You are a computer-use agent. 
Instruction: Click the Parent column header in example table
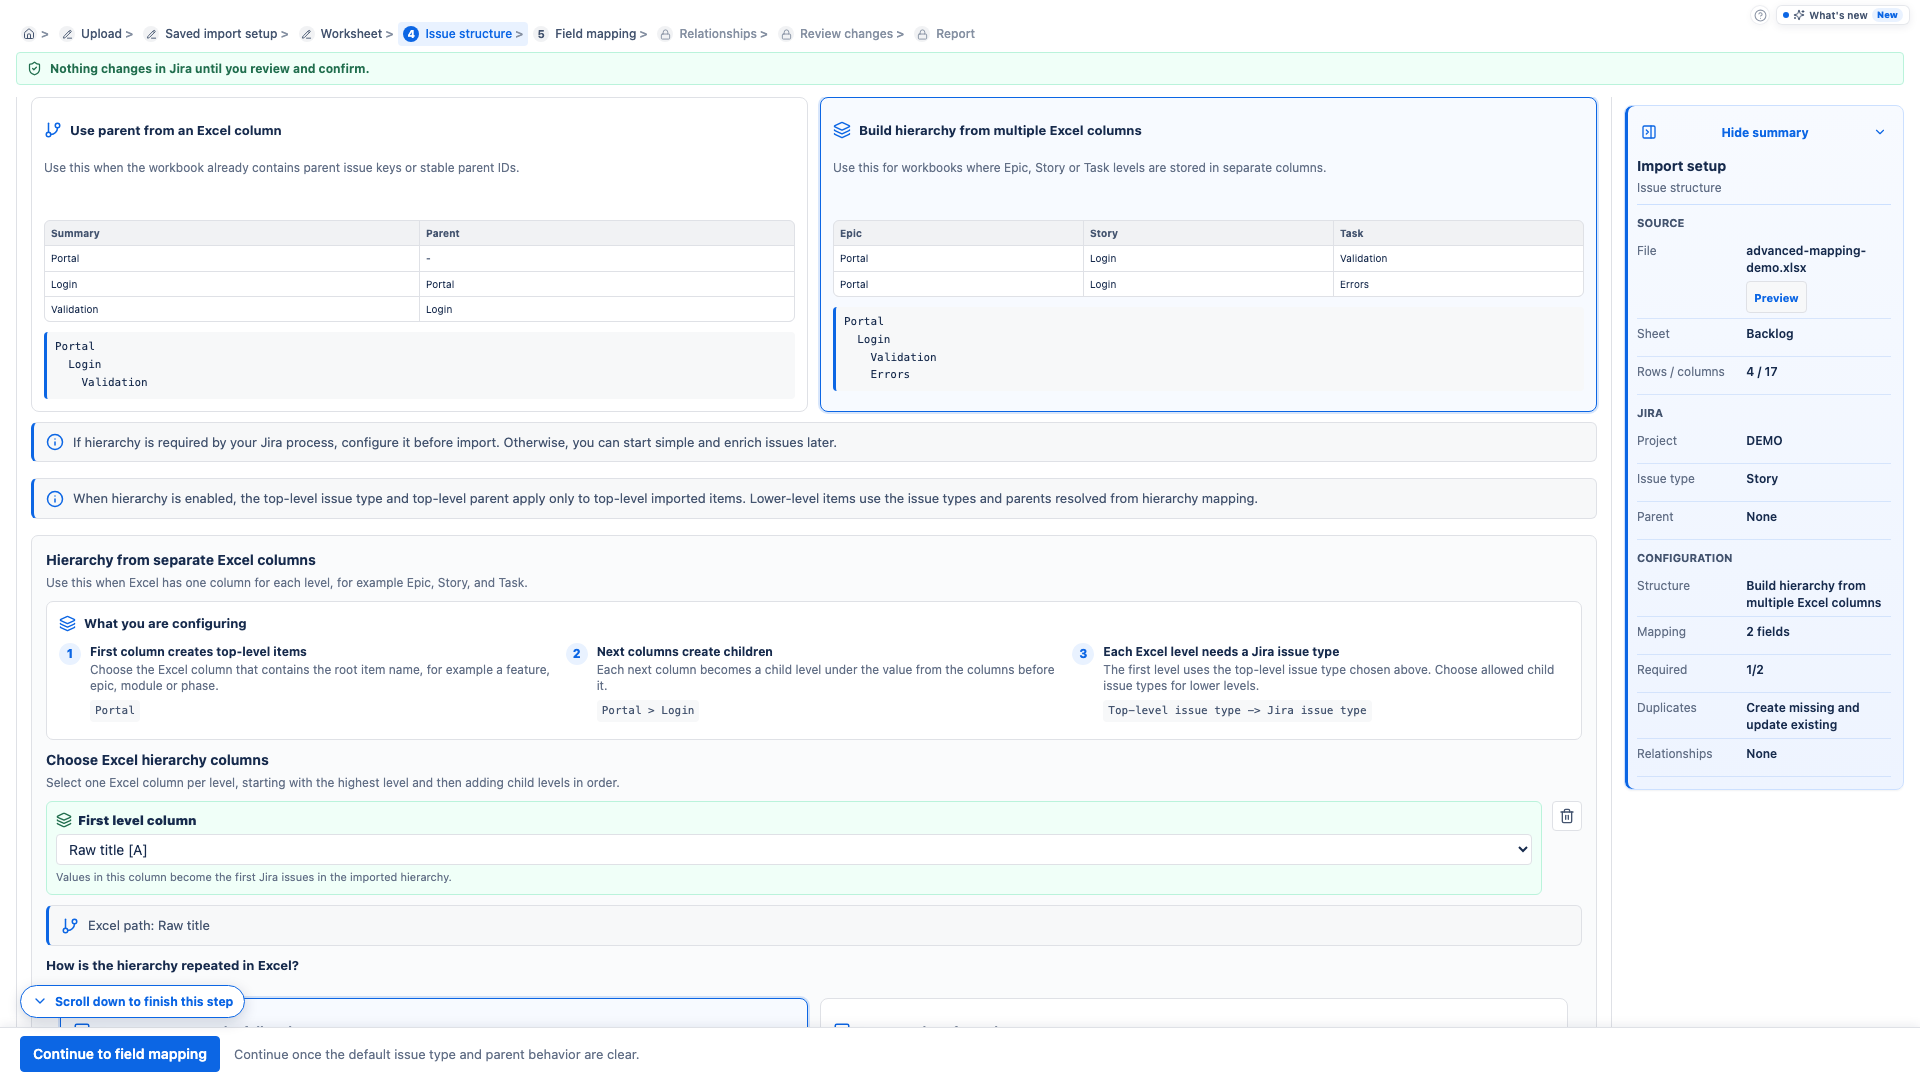pyautogui.click(x=607, y=233)
